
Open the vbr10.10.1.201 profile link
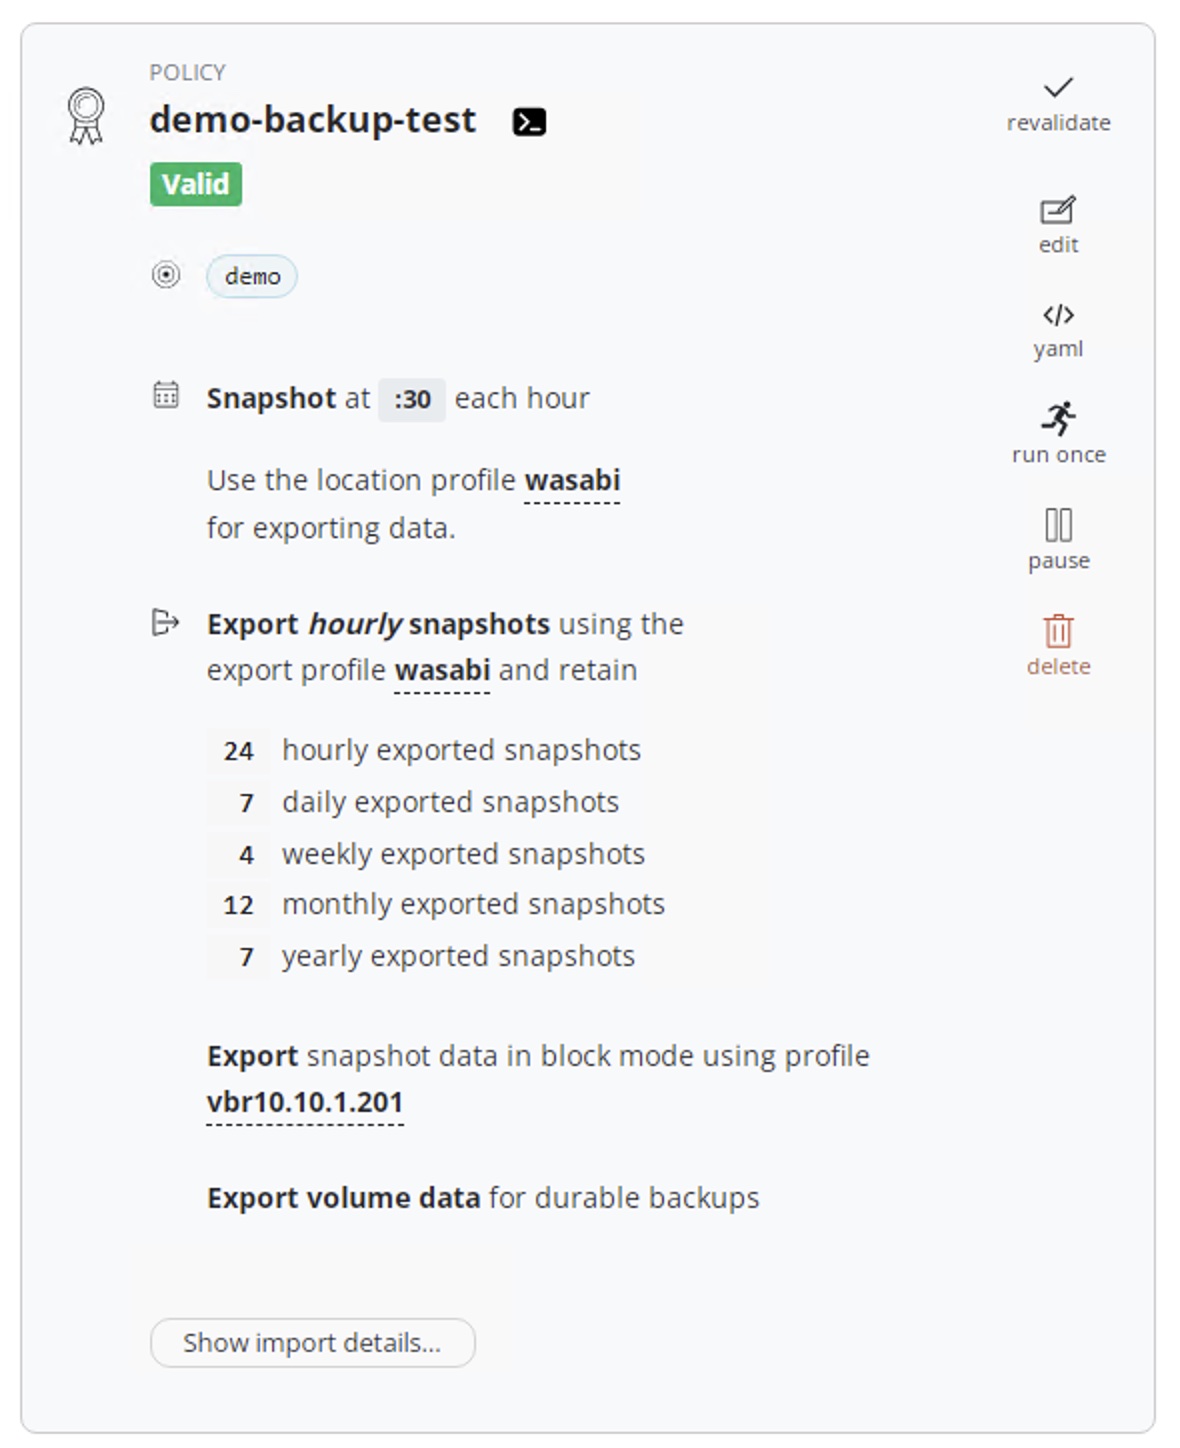305,1102
